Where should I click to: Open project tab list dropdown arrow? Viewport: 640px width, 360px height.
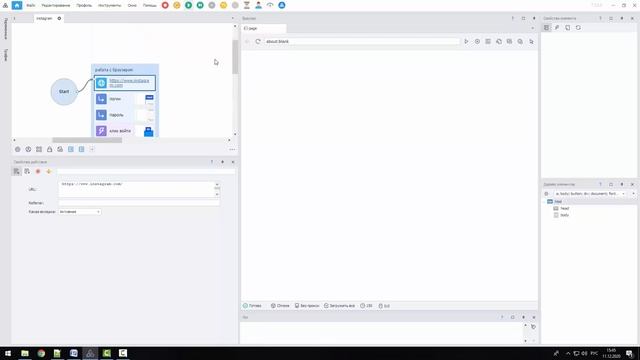coord(233,18)
